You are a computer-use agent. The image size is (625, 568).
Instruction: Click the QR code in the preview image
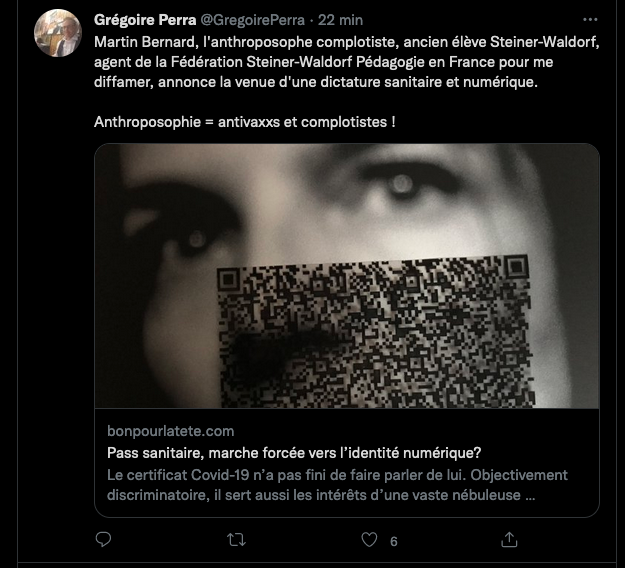pos(376,332)
